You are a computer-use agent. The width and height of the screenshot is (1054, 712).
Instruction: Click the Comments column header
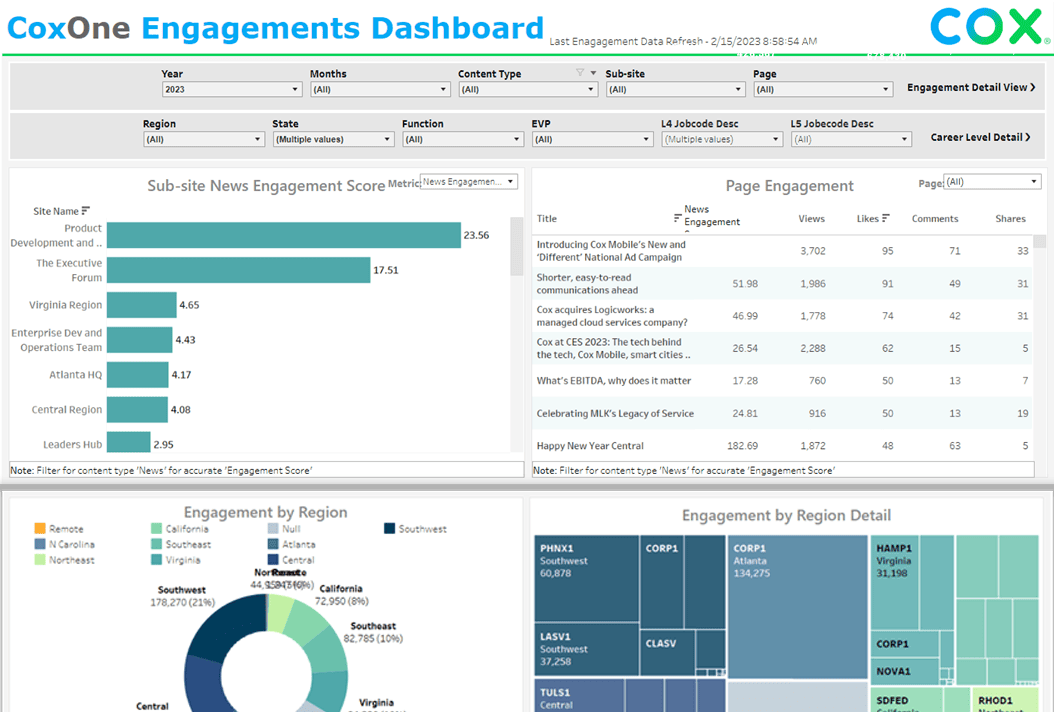coord(934,219)
